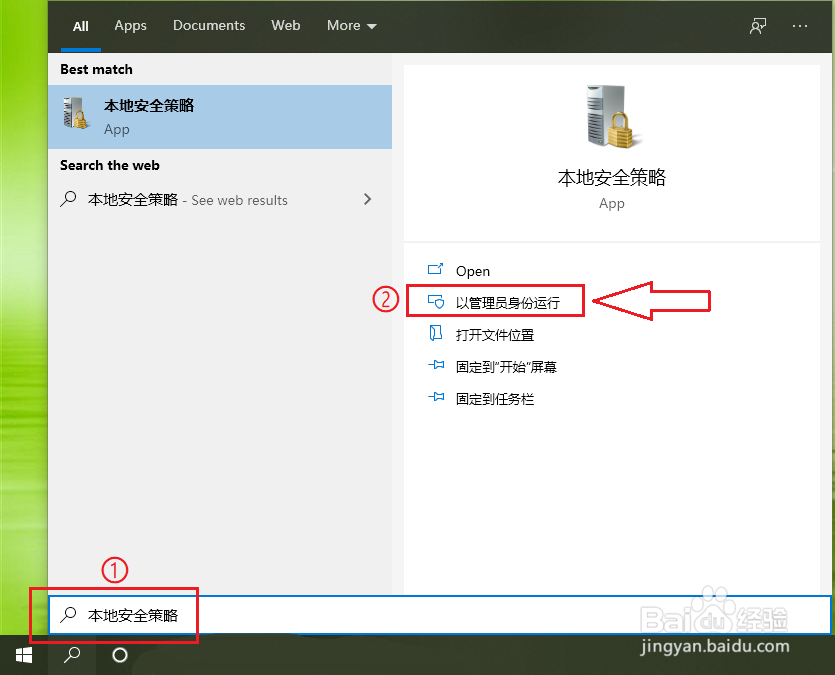Viewport: 835px width, 675px height.
Task: Click the taskbar search magnifier icon
Action: (x=71, y=657)
